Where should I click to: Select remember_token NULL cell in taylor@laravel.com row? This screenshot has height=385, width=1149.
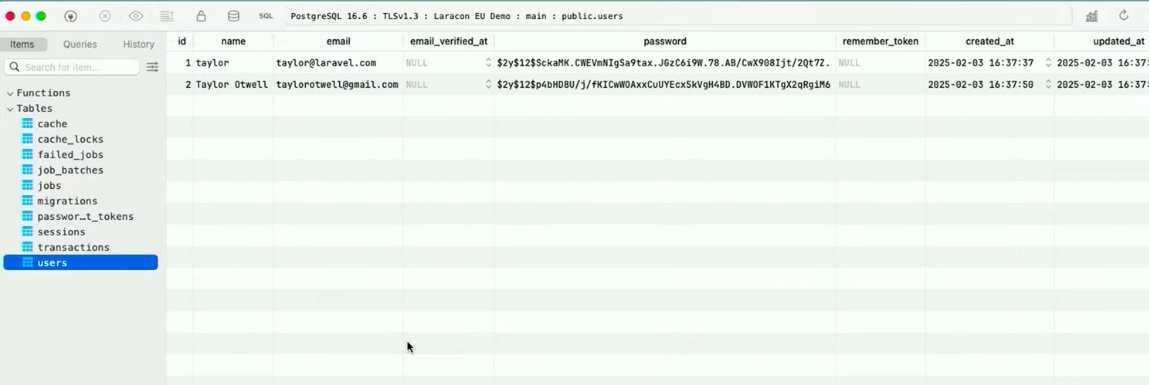880,63
